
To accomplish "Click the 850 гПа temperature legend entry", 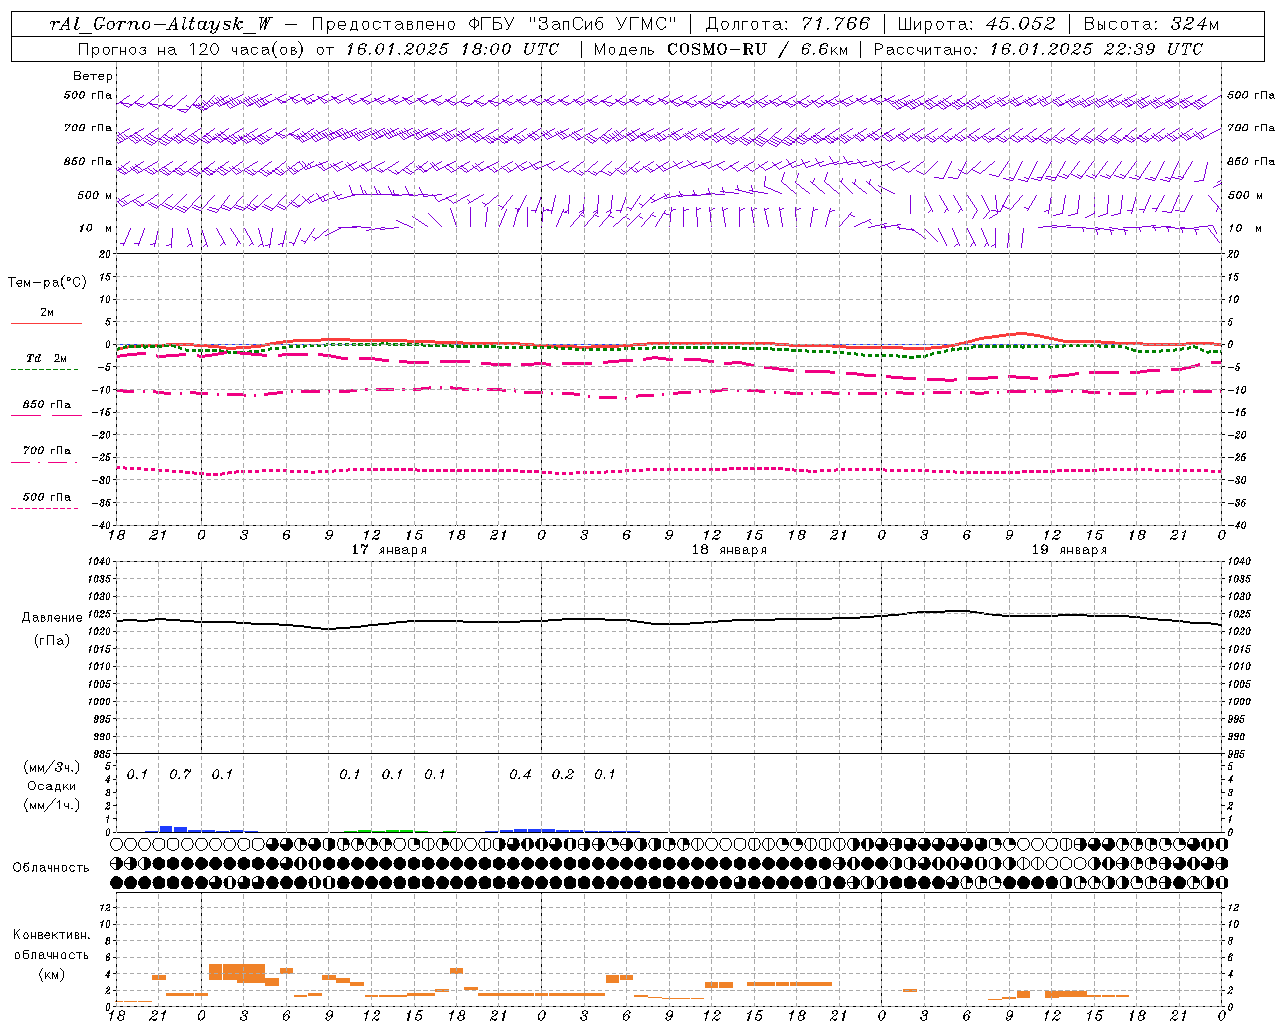I will pos(47,405).
